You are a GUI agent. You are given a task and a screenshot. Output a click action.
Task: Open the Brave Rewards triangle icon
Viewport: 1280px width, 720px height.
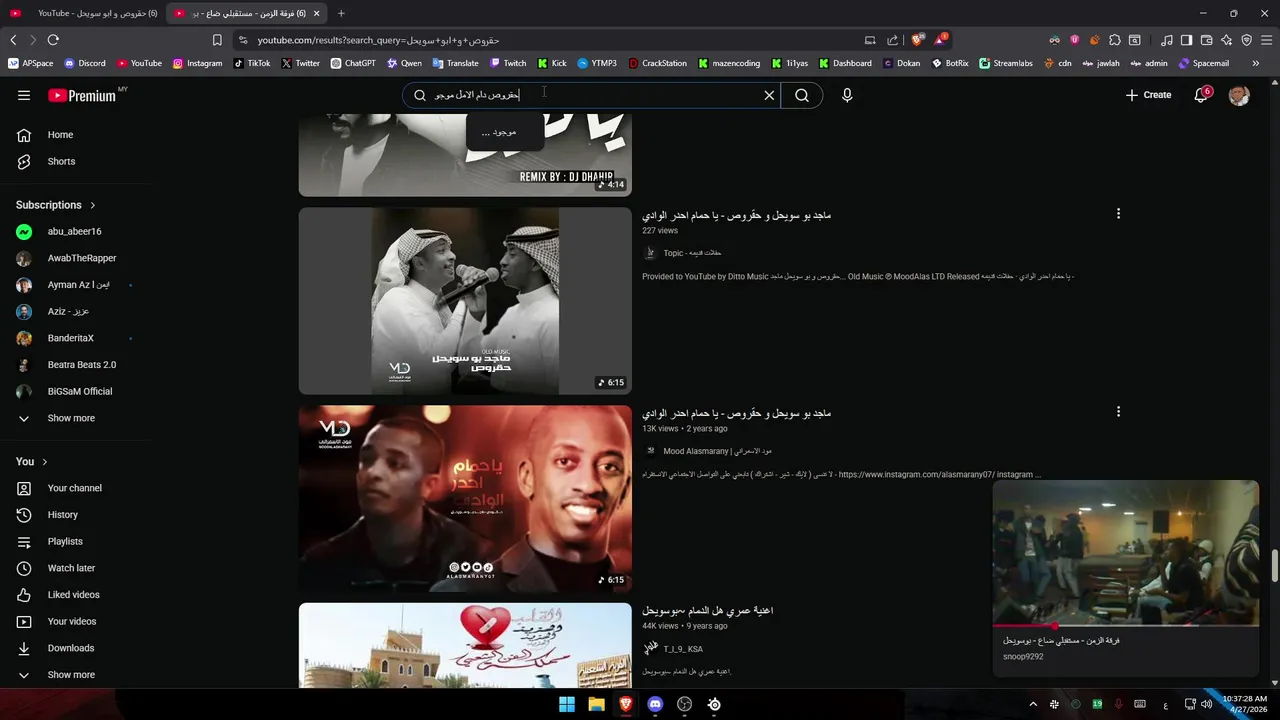941,40
